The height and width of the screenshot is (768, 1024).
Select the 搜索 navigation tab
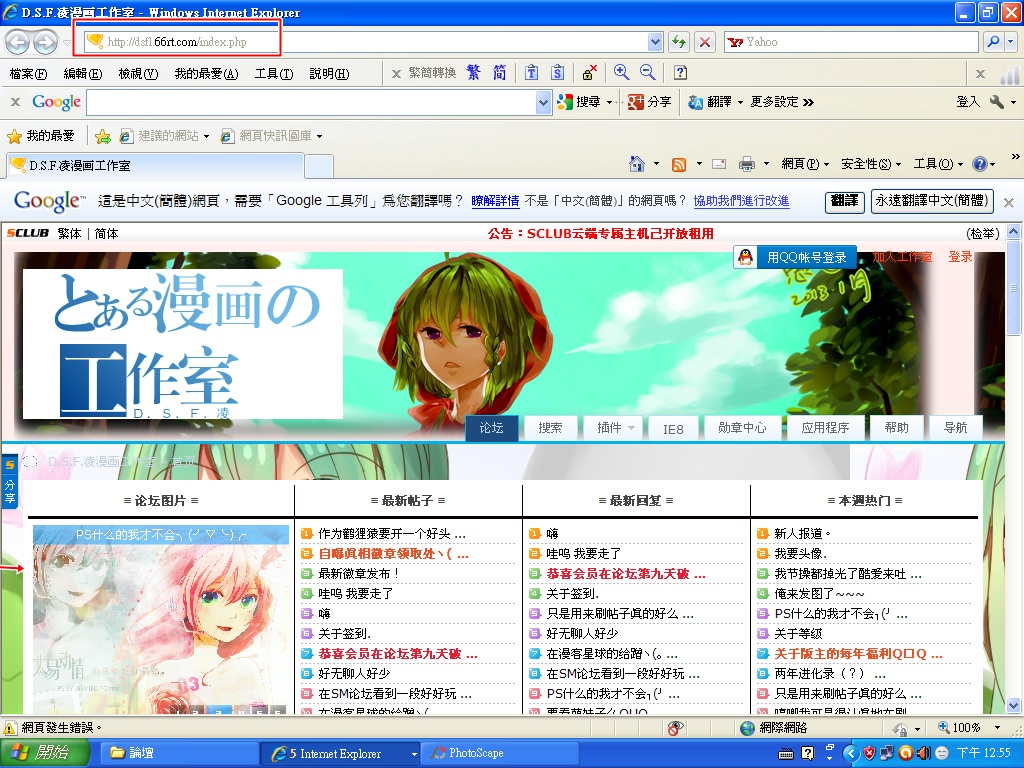tap(550, 428)
